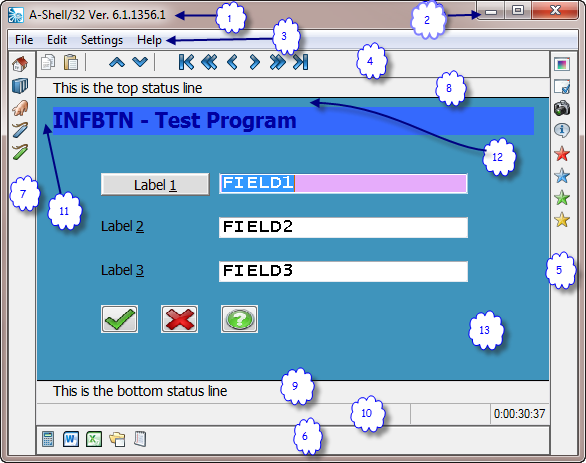The width and height of the screenshot is (586, 463).
Task: Click the paste clipboard icon
Action: point(71,62)
